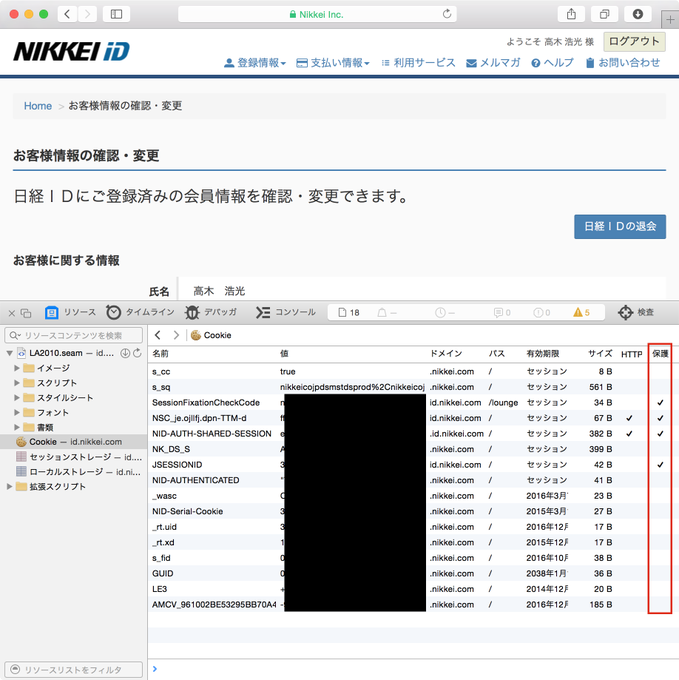Screen dimensions: 679x680
Task: Expand the 書類 folder
Action: click(17, 427)
